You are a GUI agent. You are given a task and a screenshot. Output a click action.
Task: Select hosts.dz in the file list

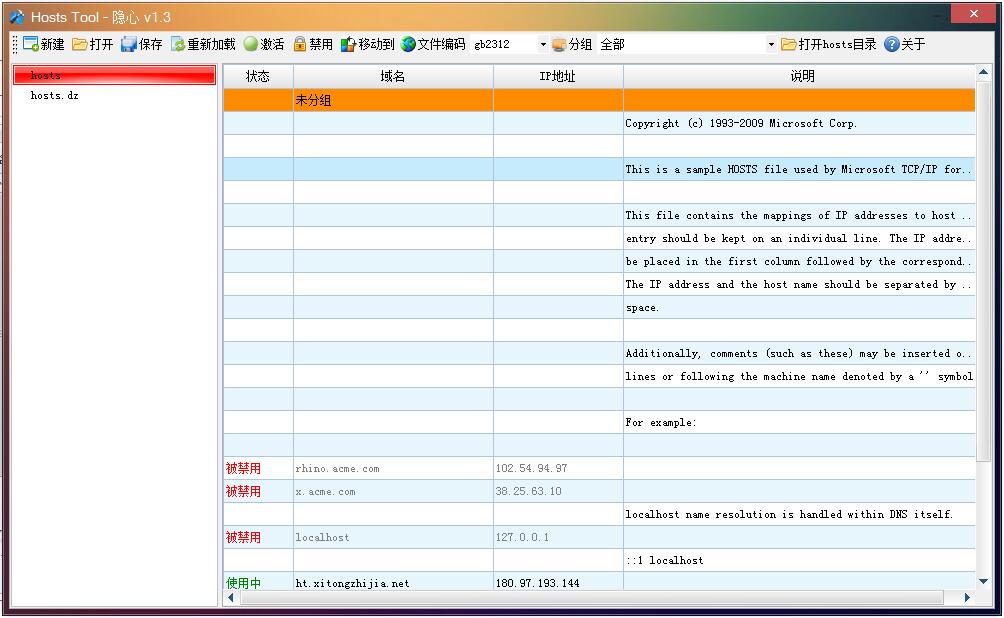tap(54, 95)
